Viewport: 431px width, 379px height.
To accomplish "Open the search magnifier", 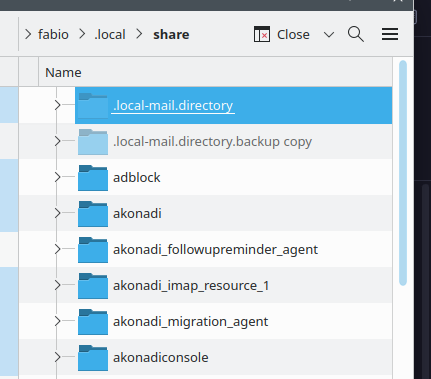I will [356, 34].
